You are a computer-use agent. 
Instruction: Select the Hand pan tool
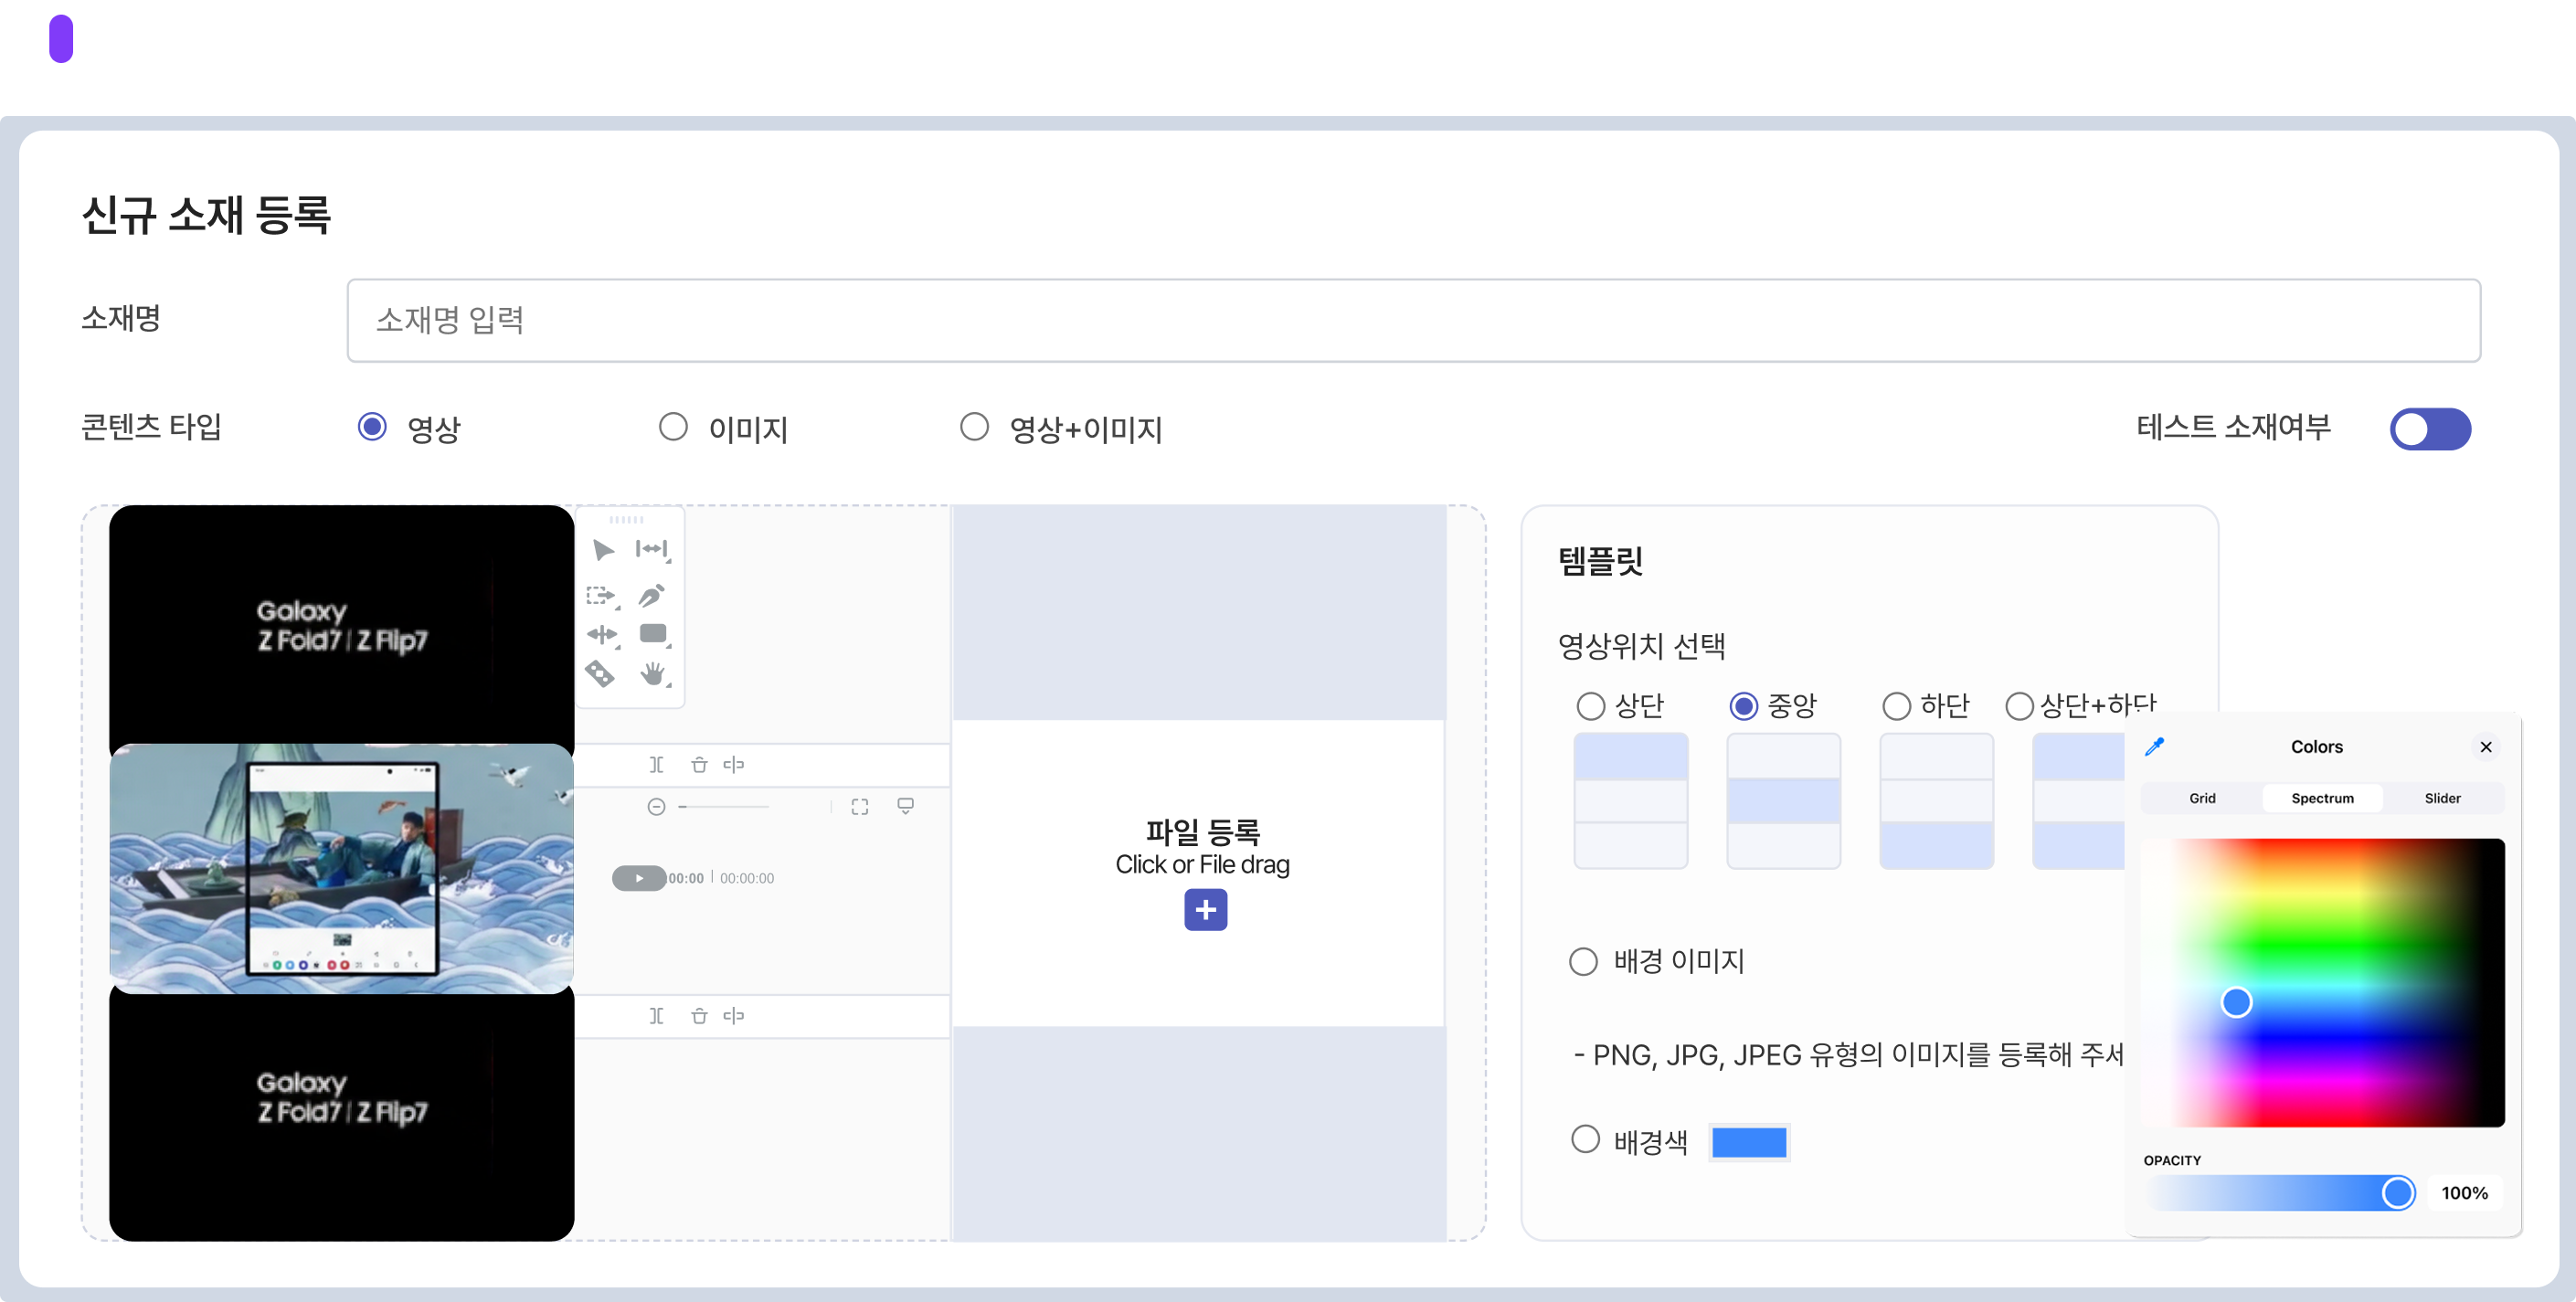pos(653,674)
